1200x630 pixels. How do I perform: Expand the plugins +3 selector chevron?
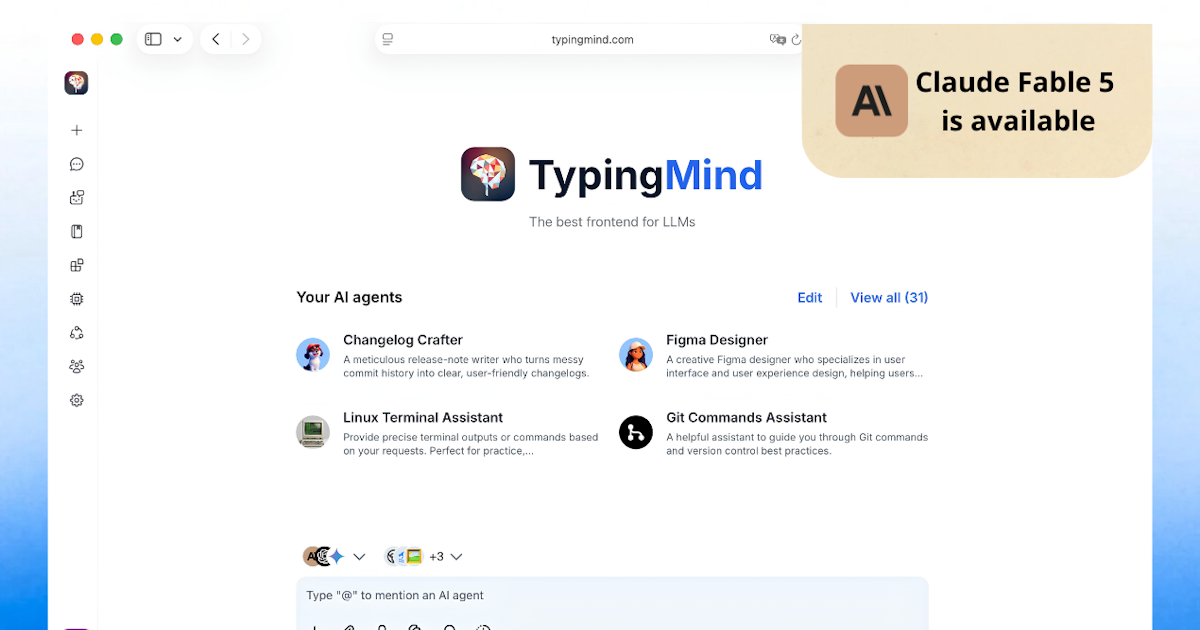(x=456, y=557)
